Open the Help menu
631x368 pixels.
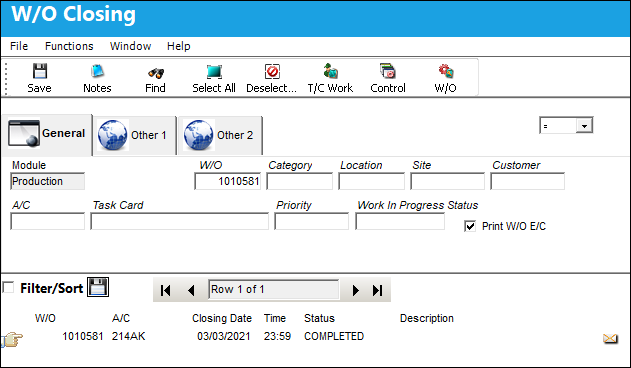coord(179,46)
